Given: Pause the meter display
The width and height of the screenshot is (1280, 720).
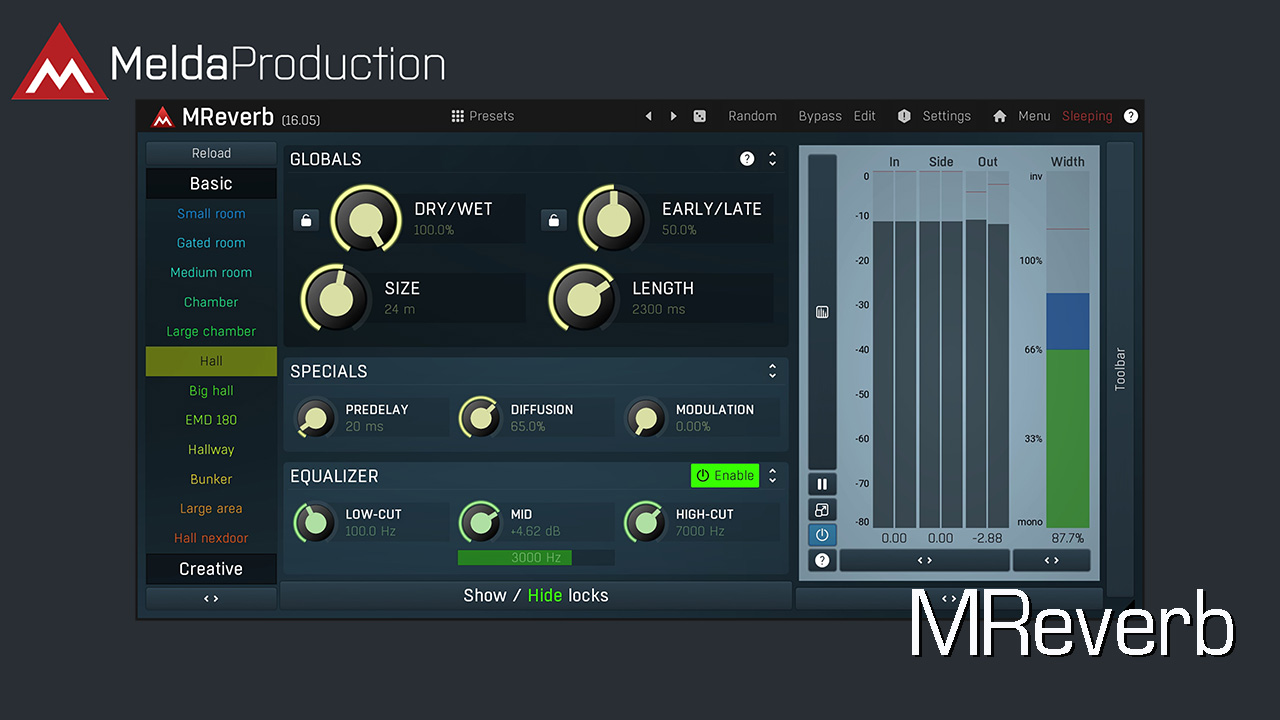Looking at the screenshot, I should 822,484.
